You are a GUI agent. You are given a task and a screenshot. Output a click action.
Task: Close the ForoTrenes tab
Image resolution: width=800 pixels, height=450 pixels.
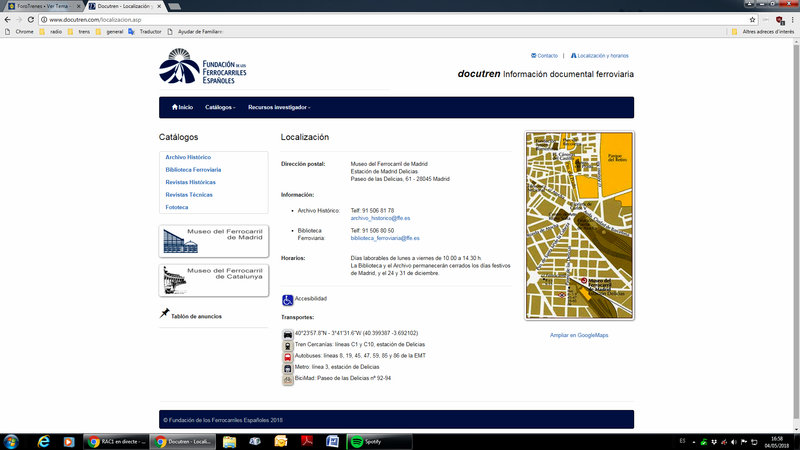click(79, 6)
